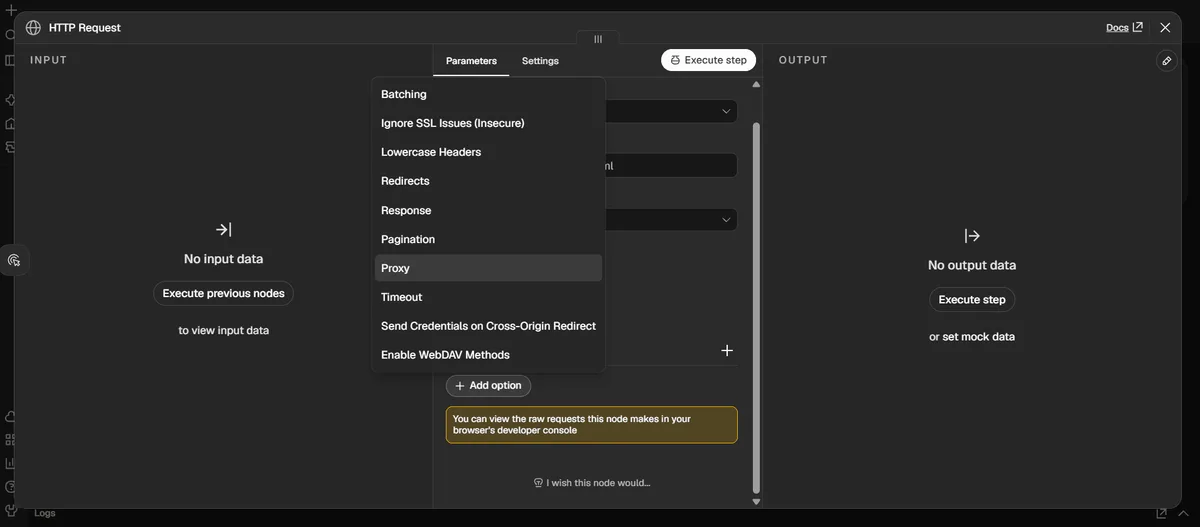Click the external-link icon at bottom right
Viewport: 1200px width, 527px height.
1162,513
